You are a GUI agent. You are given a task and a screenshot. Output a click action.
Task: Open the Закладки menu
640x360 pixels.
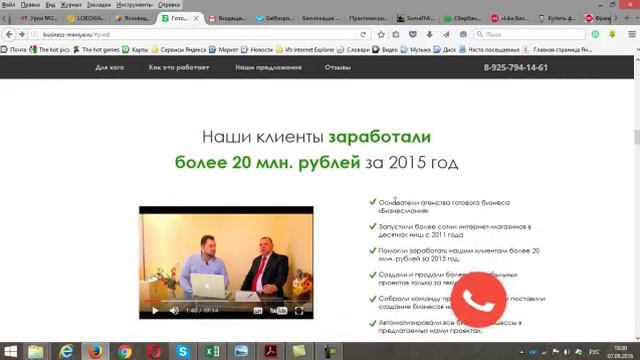coord(99,5)
